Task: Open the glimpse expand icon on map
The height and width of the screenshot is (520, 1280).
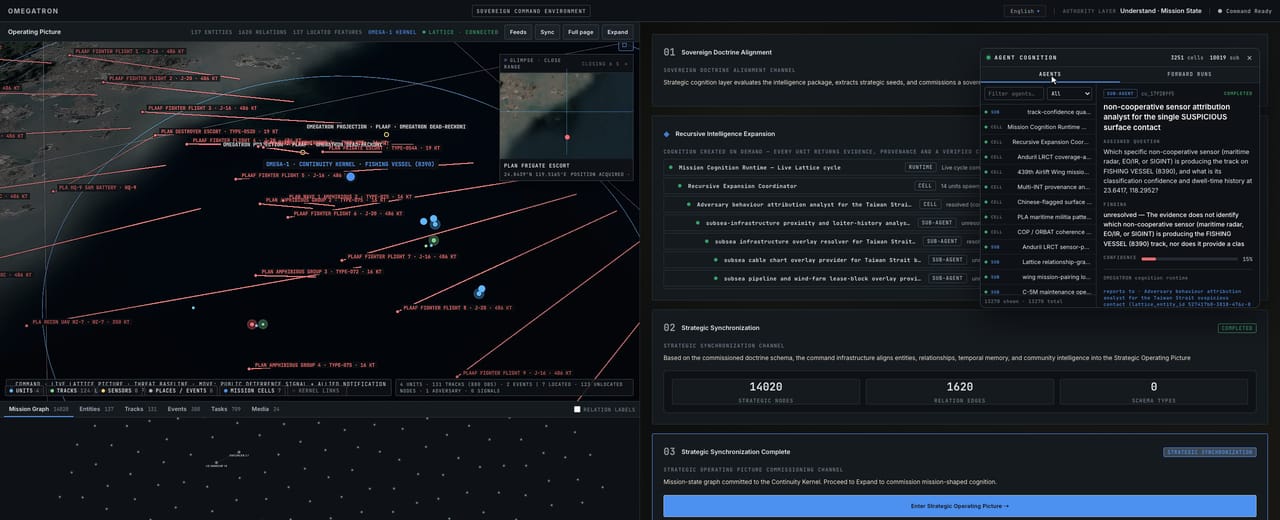Action: click(625, 45)
